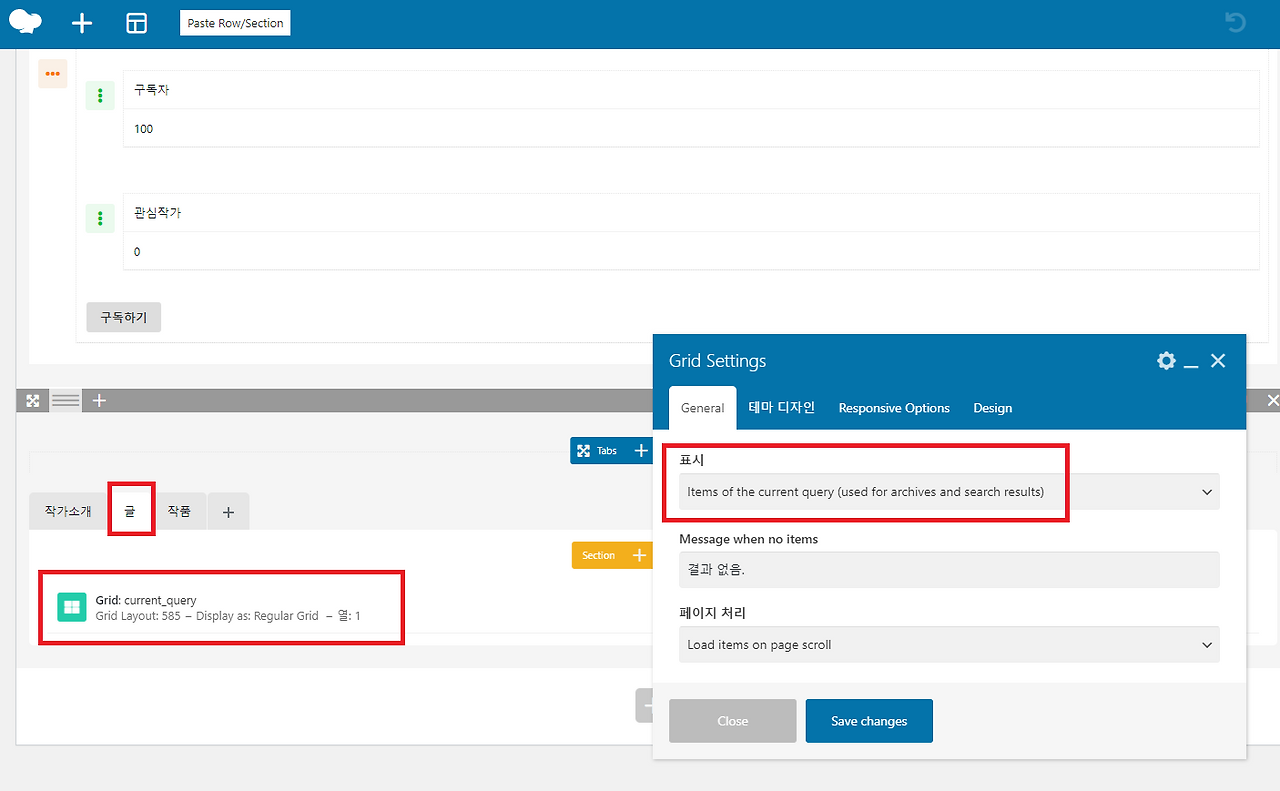1280x791 pixels.
Task: Click the Message when no items field
Action: point(949,570)
